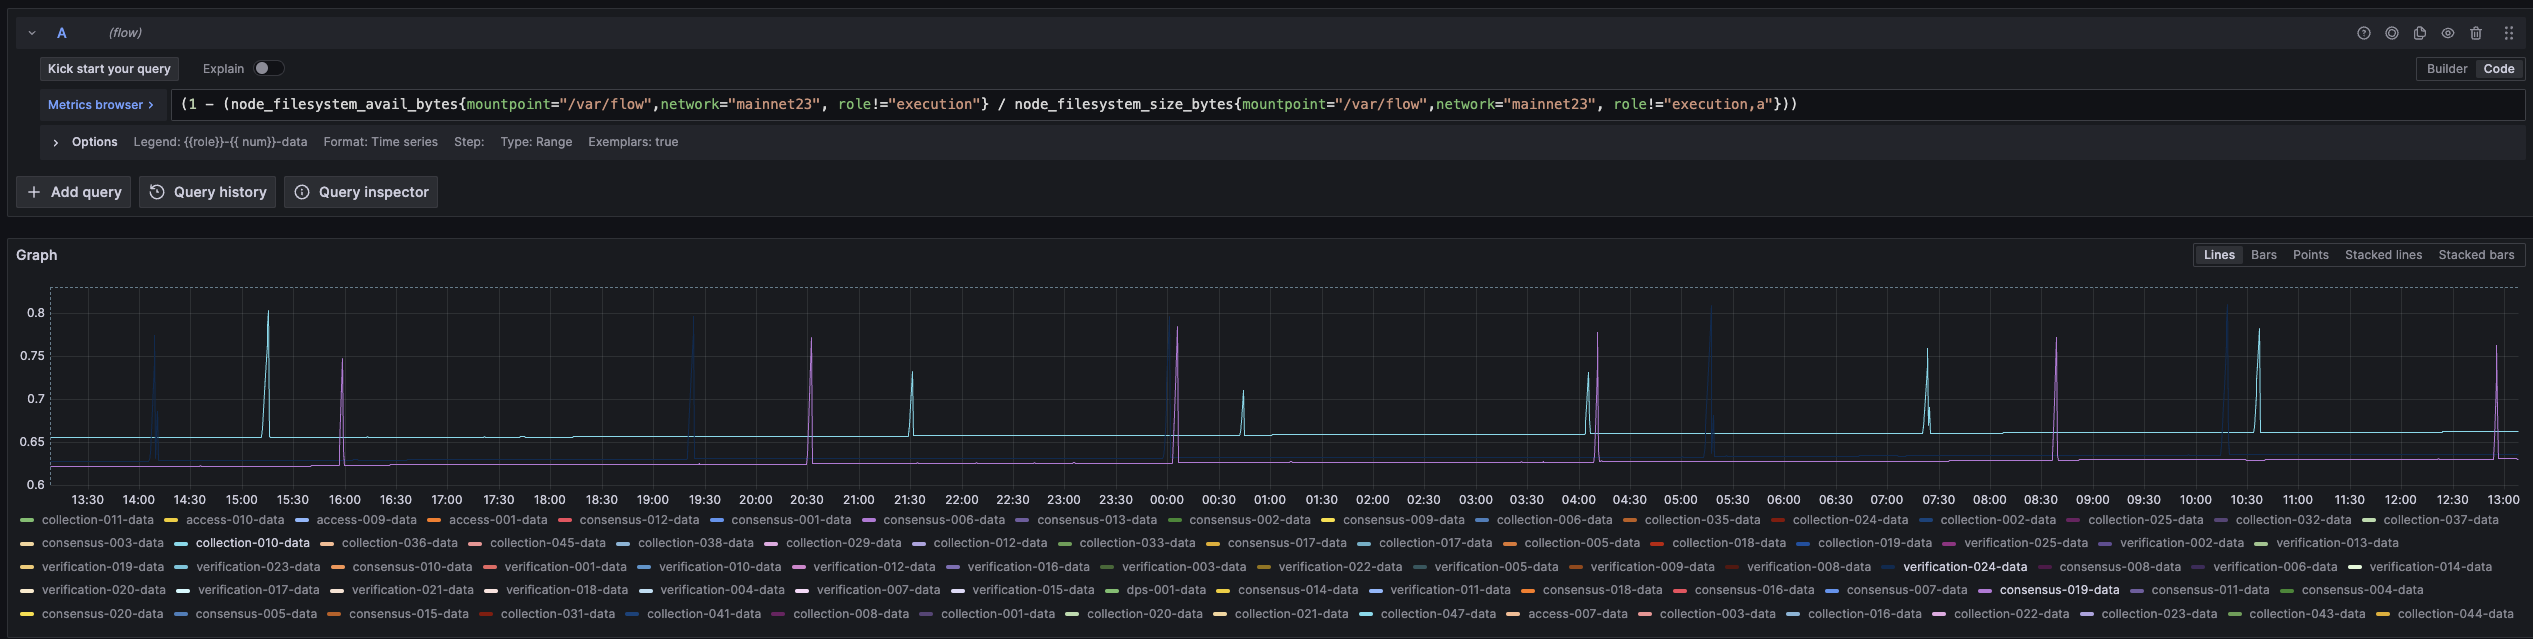The width and height of the screenshot is (2533, 639).
Task: Click the query name letter A
Action: [62, 33]
